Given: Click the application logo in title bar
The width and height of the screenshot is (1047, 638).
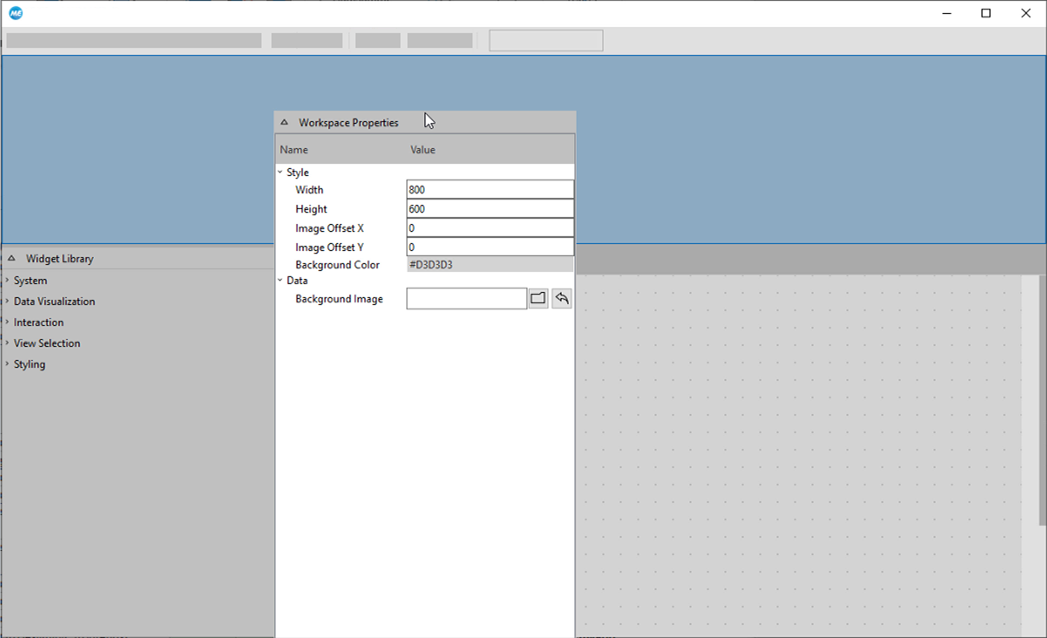Looking at the screenshot, I should (16, 13).
